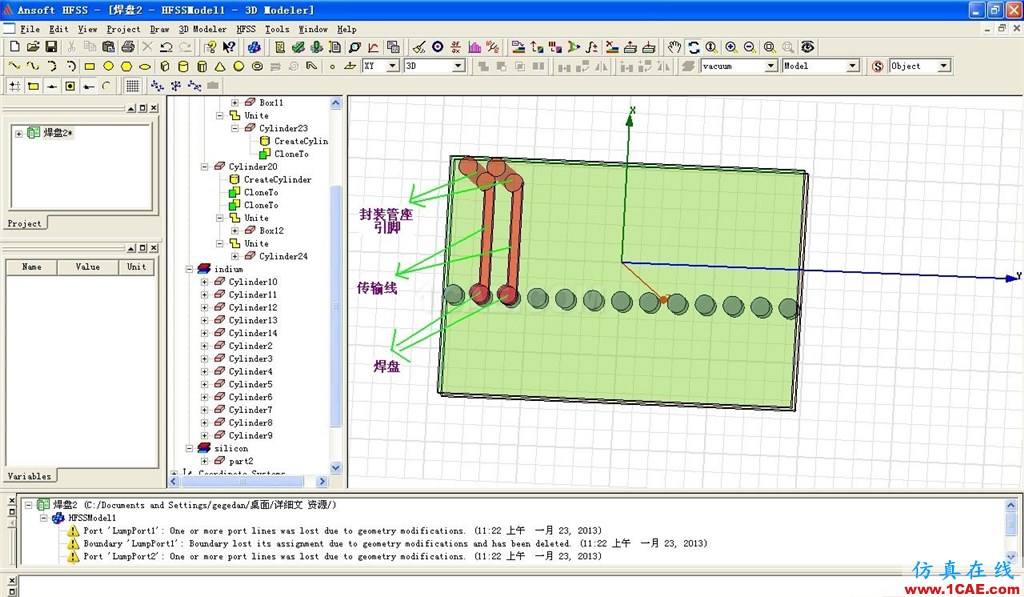Select part2 under silicon
The image size is (1024, 597).
[241, 461]
